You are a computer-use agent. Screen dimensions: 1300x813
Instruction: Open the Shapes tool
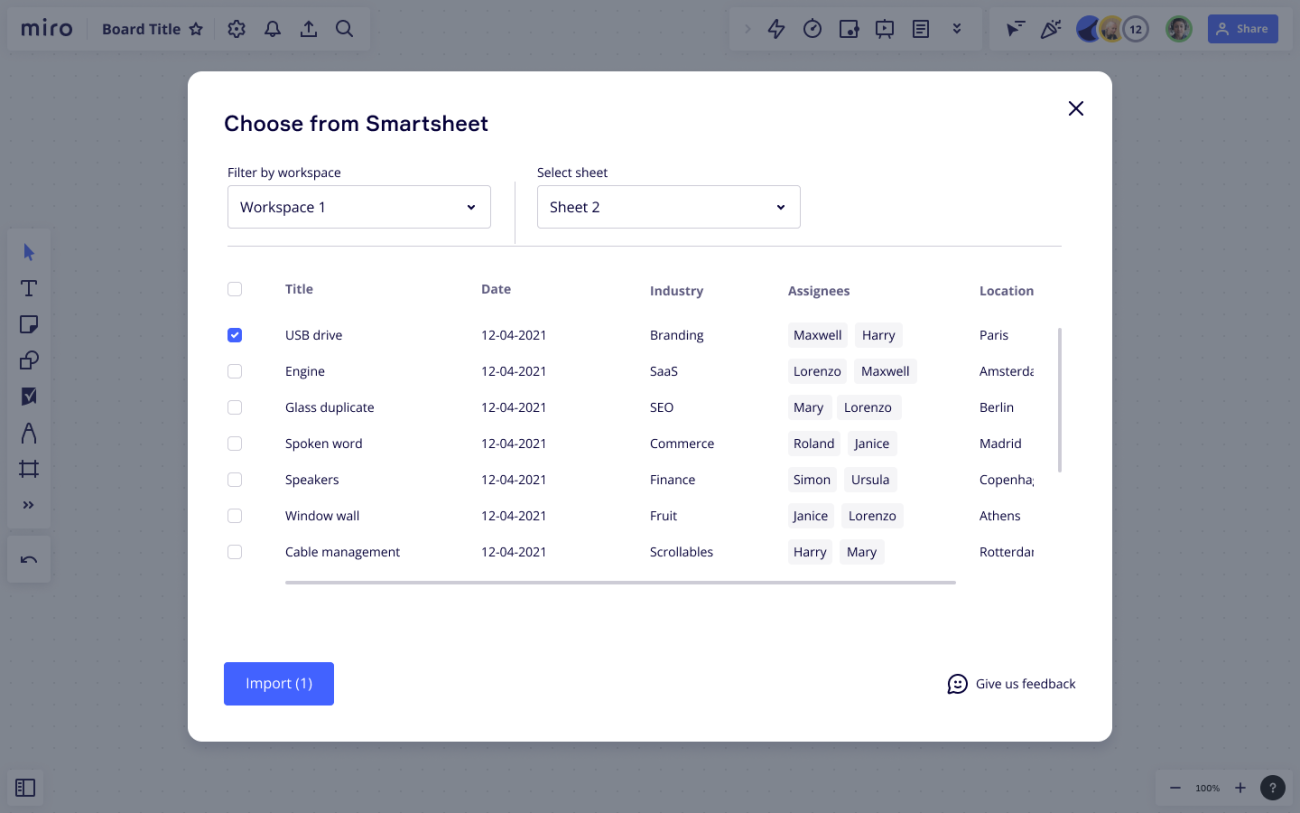29,360
